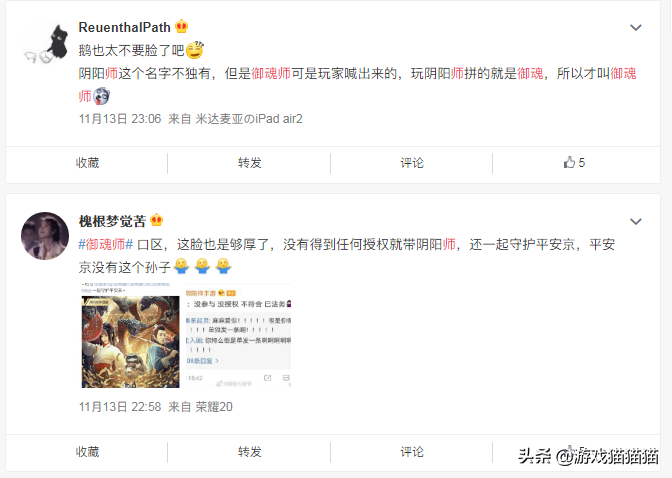Screen dimensions: 672x478
Task: Click 收藏 under the second post
Action: coord(87,452)
